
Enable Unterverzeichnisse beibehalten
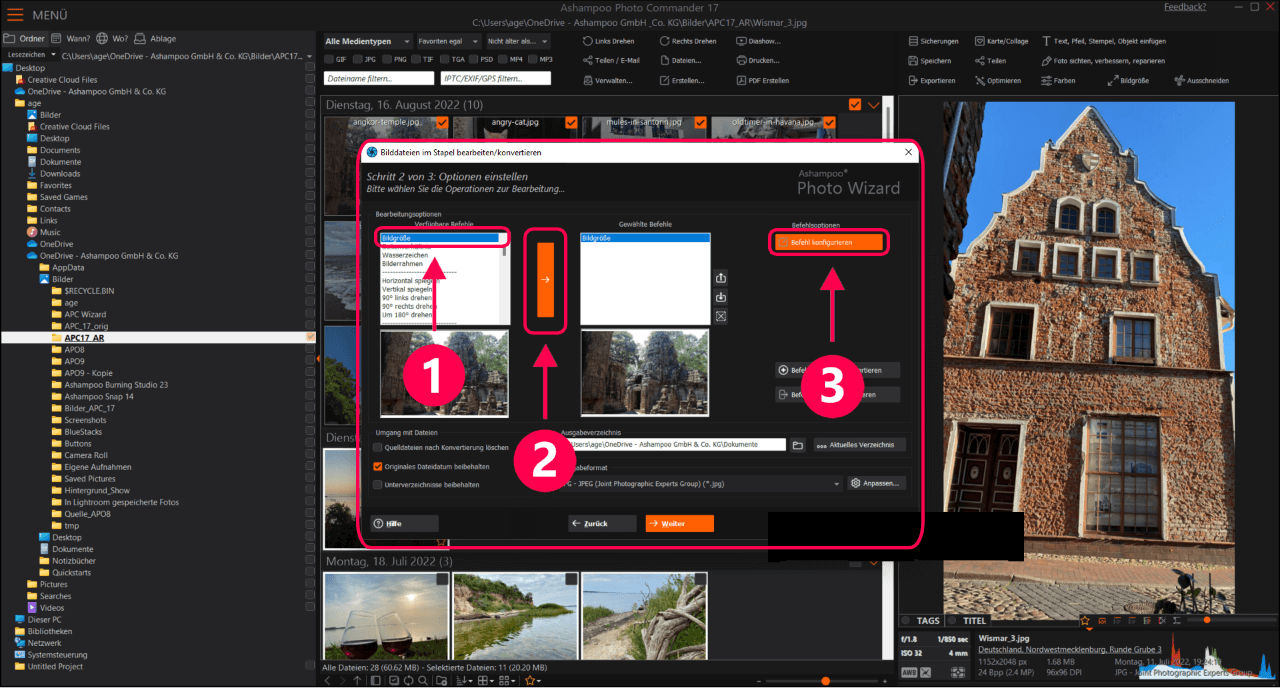[377, 484]
